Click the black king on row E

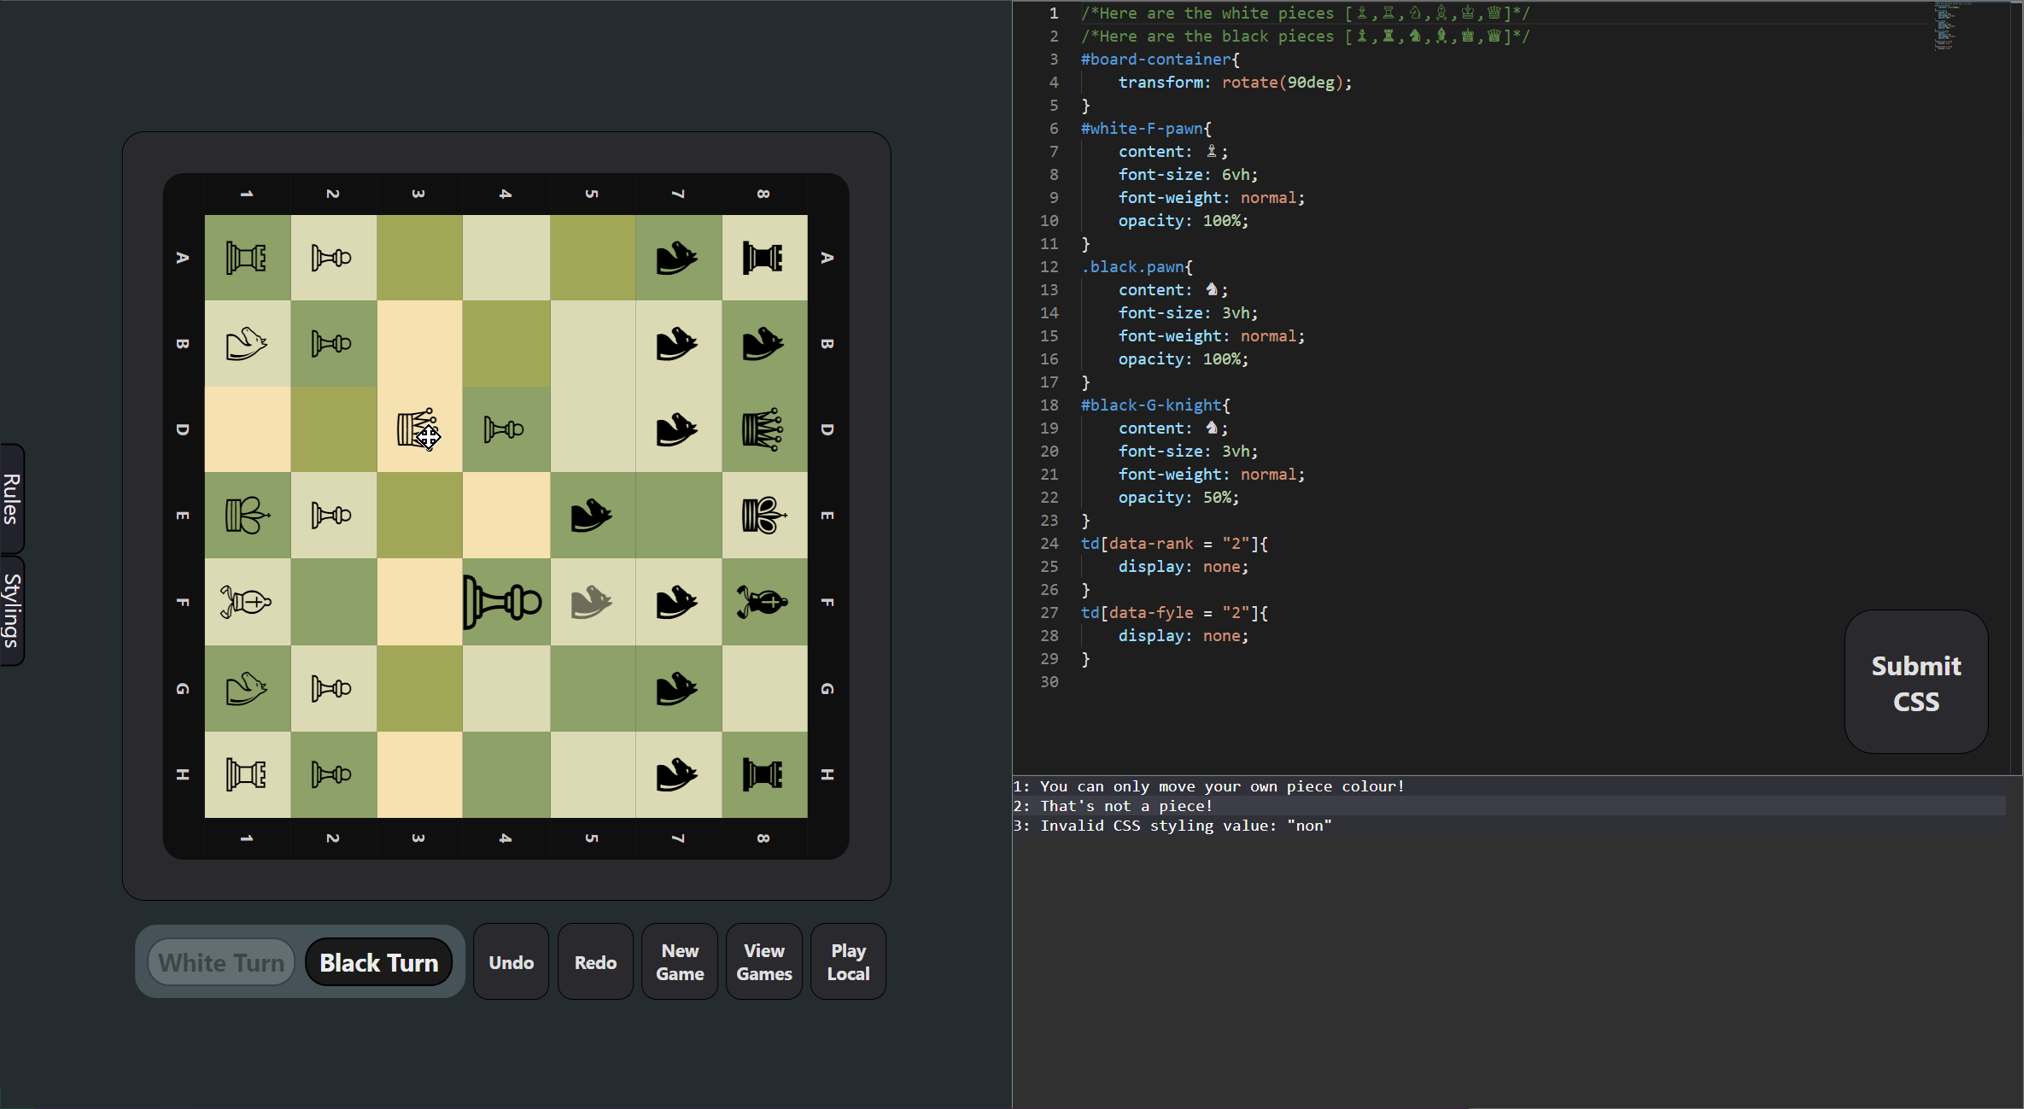pos(763,516)
